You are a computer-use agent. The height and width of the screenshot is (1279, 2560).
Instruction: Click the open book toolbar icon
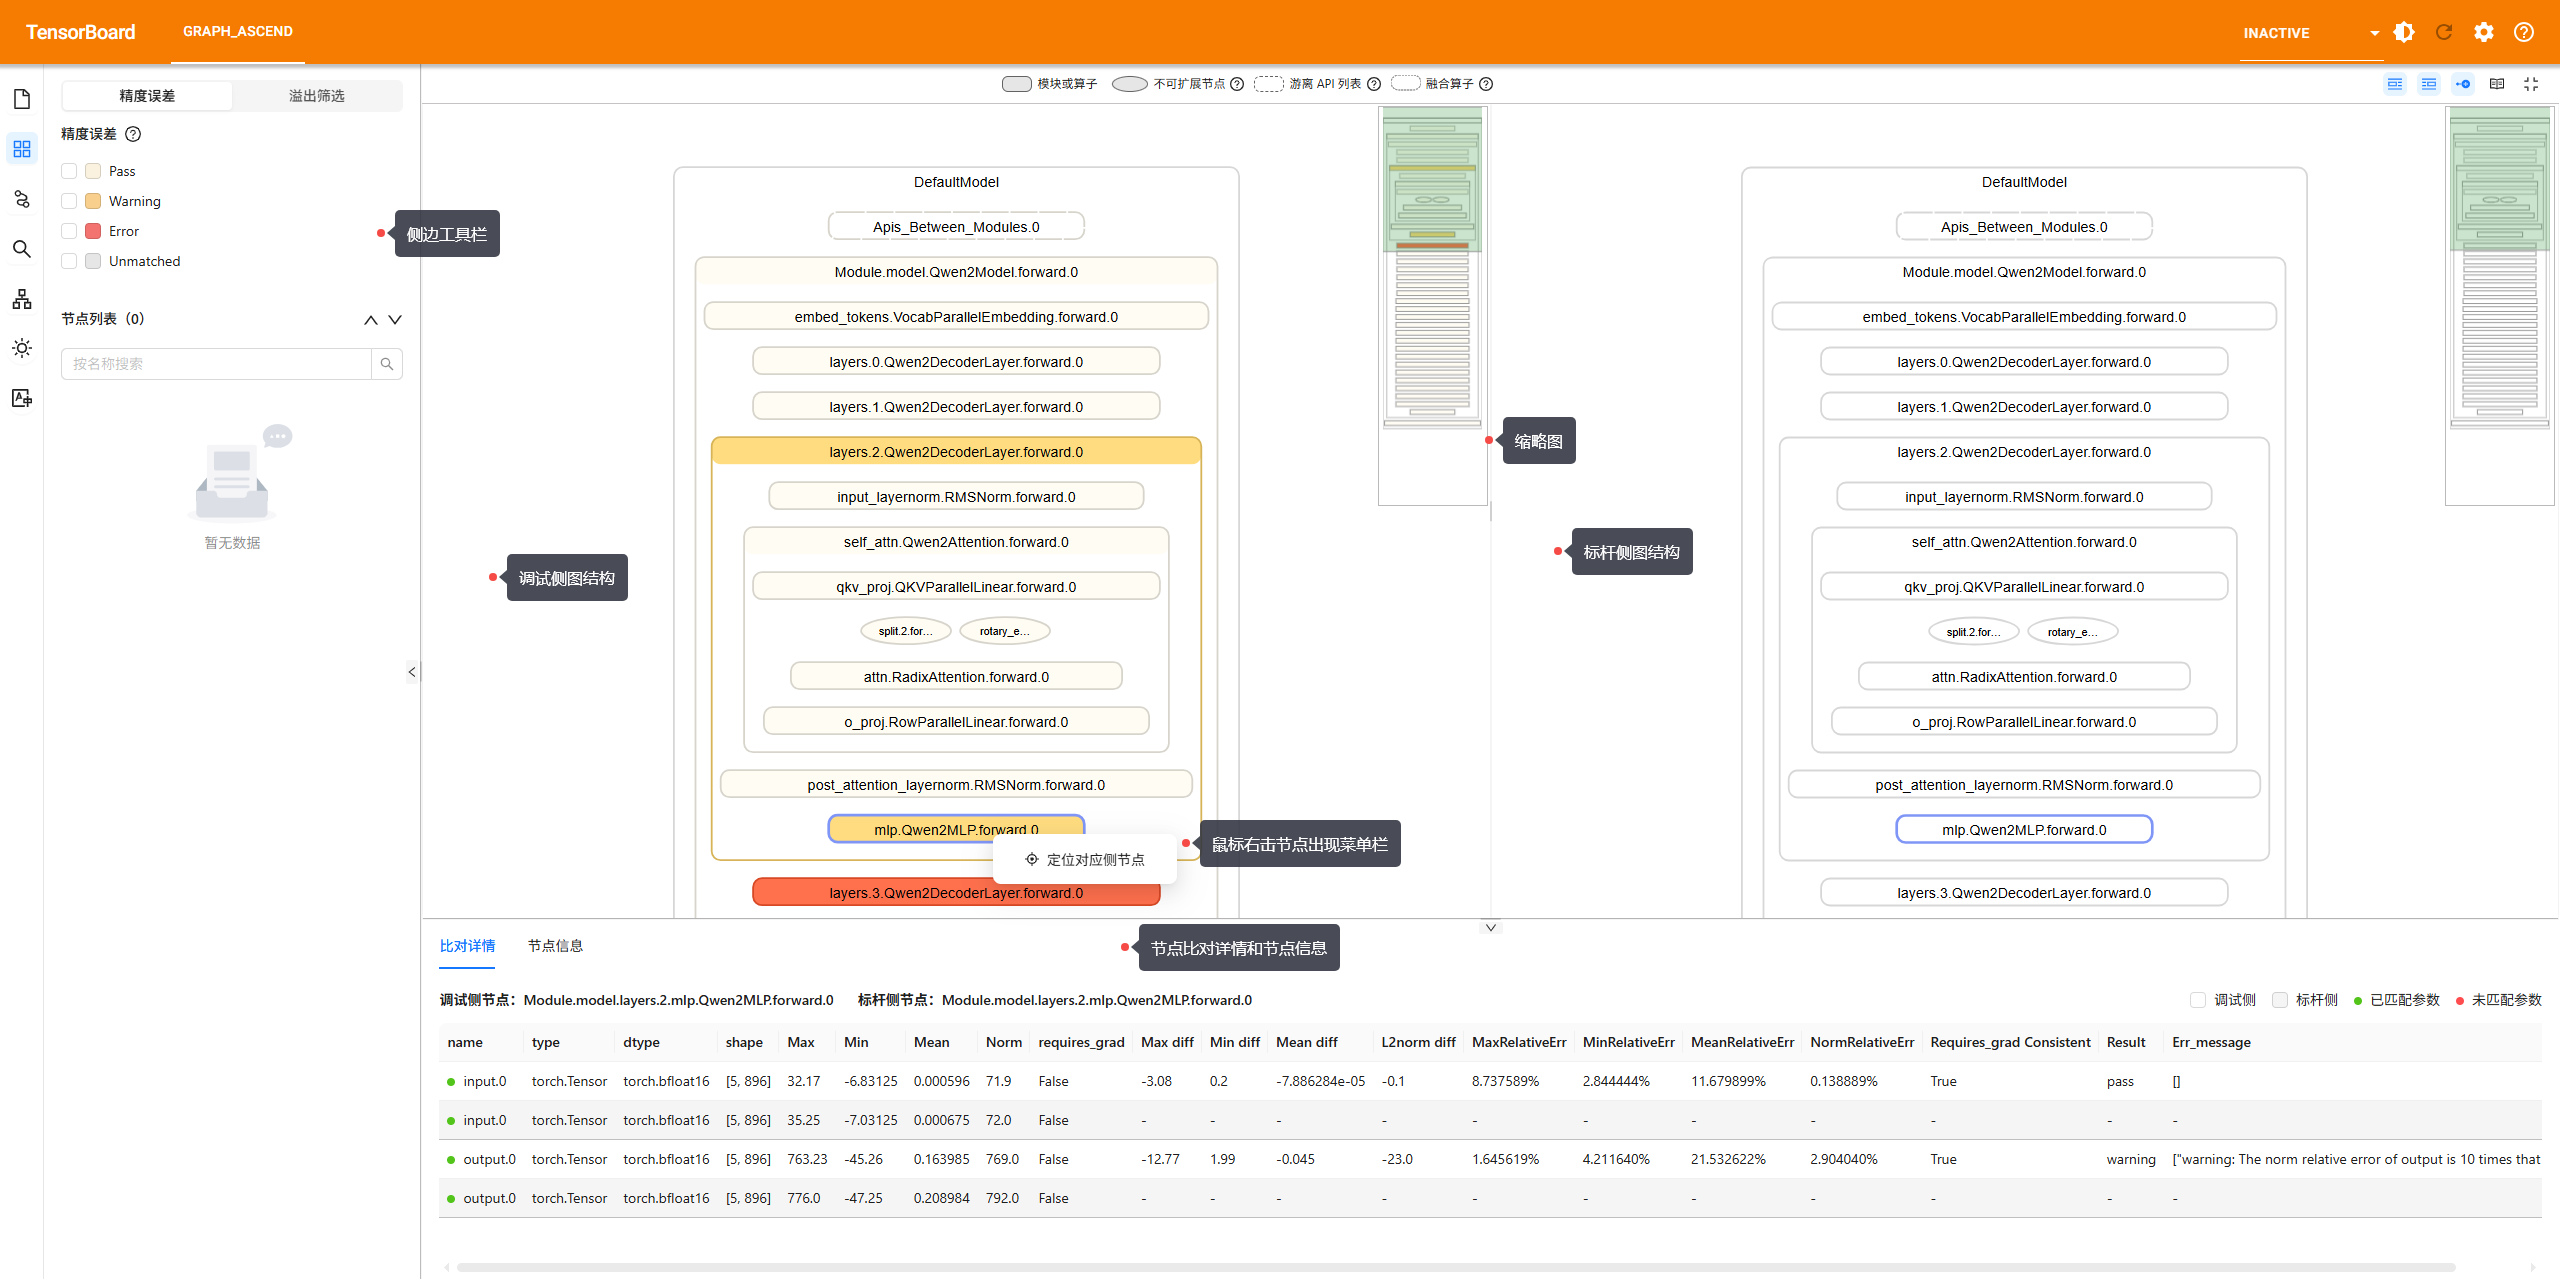tap(2497, 84)
